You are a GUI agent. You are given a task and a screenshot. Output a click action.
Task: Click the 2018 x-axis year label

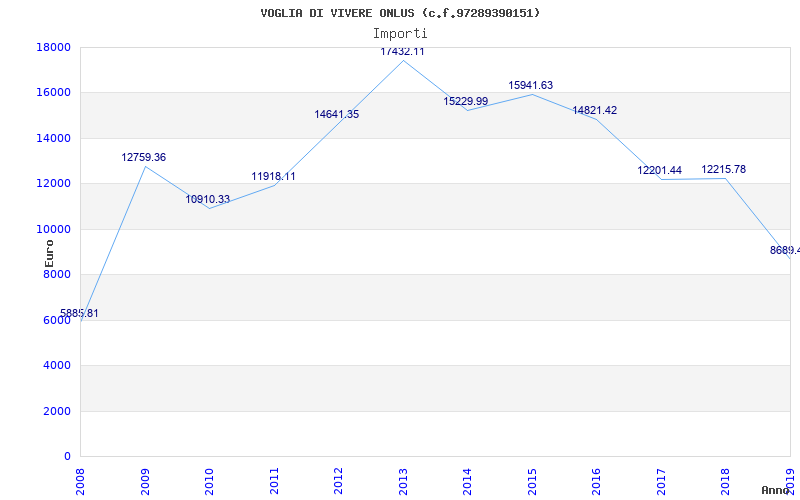click(725, 482)
